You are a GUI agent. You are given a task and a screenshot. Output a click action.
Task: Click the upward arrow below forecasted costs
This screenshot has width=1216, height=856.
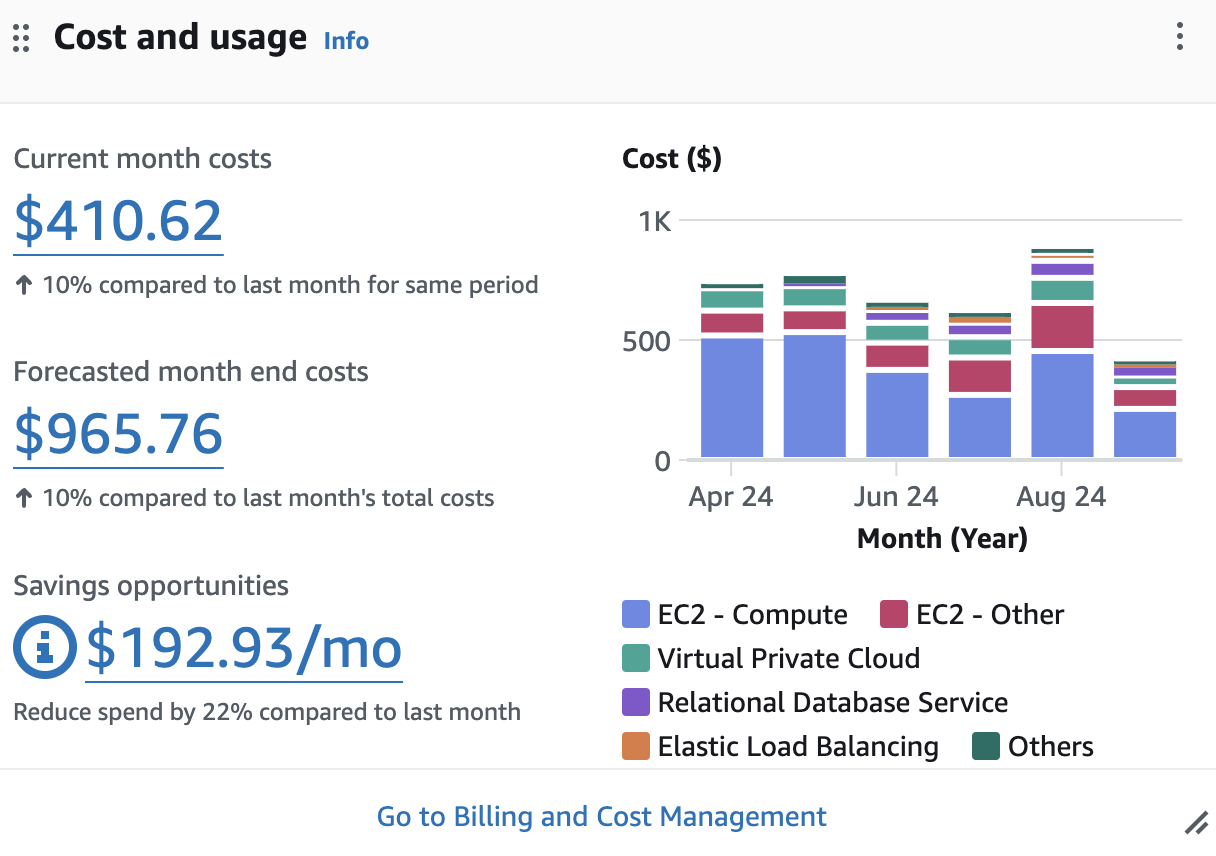[x=22, y=497]
